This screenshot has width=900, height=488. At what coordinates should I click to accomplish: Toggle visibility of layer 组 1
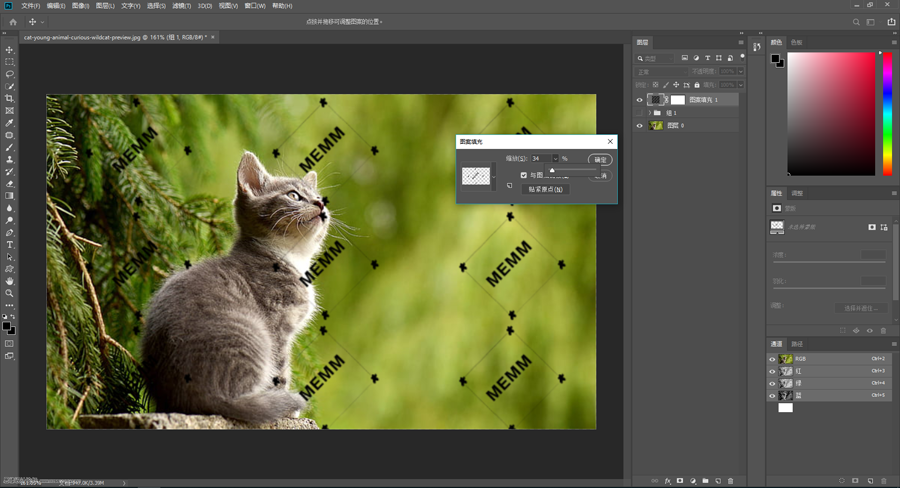pyautogui.click(x=640, y=113)
